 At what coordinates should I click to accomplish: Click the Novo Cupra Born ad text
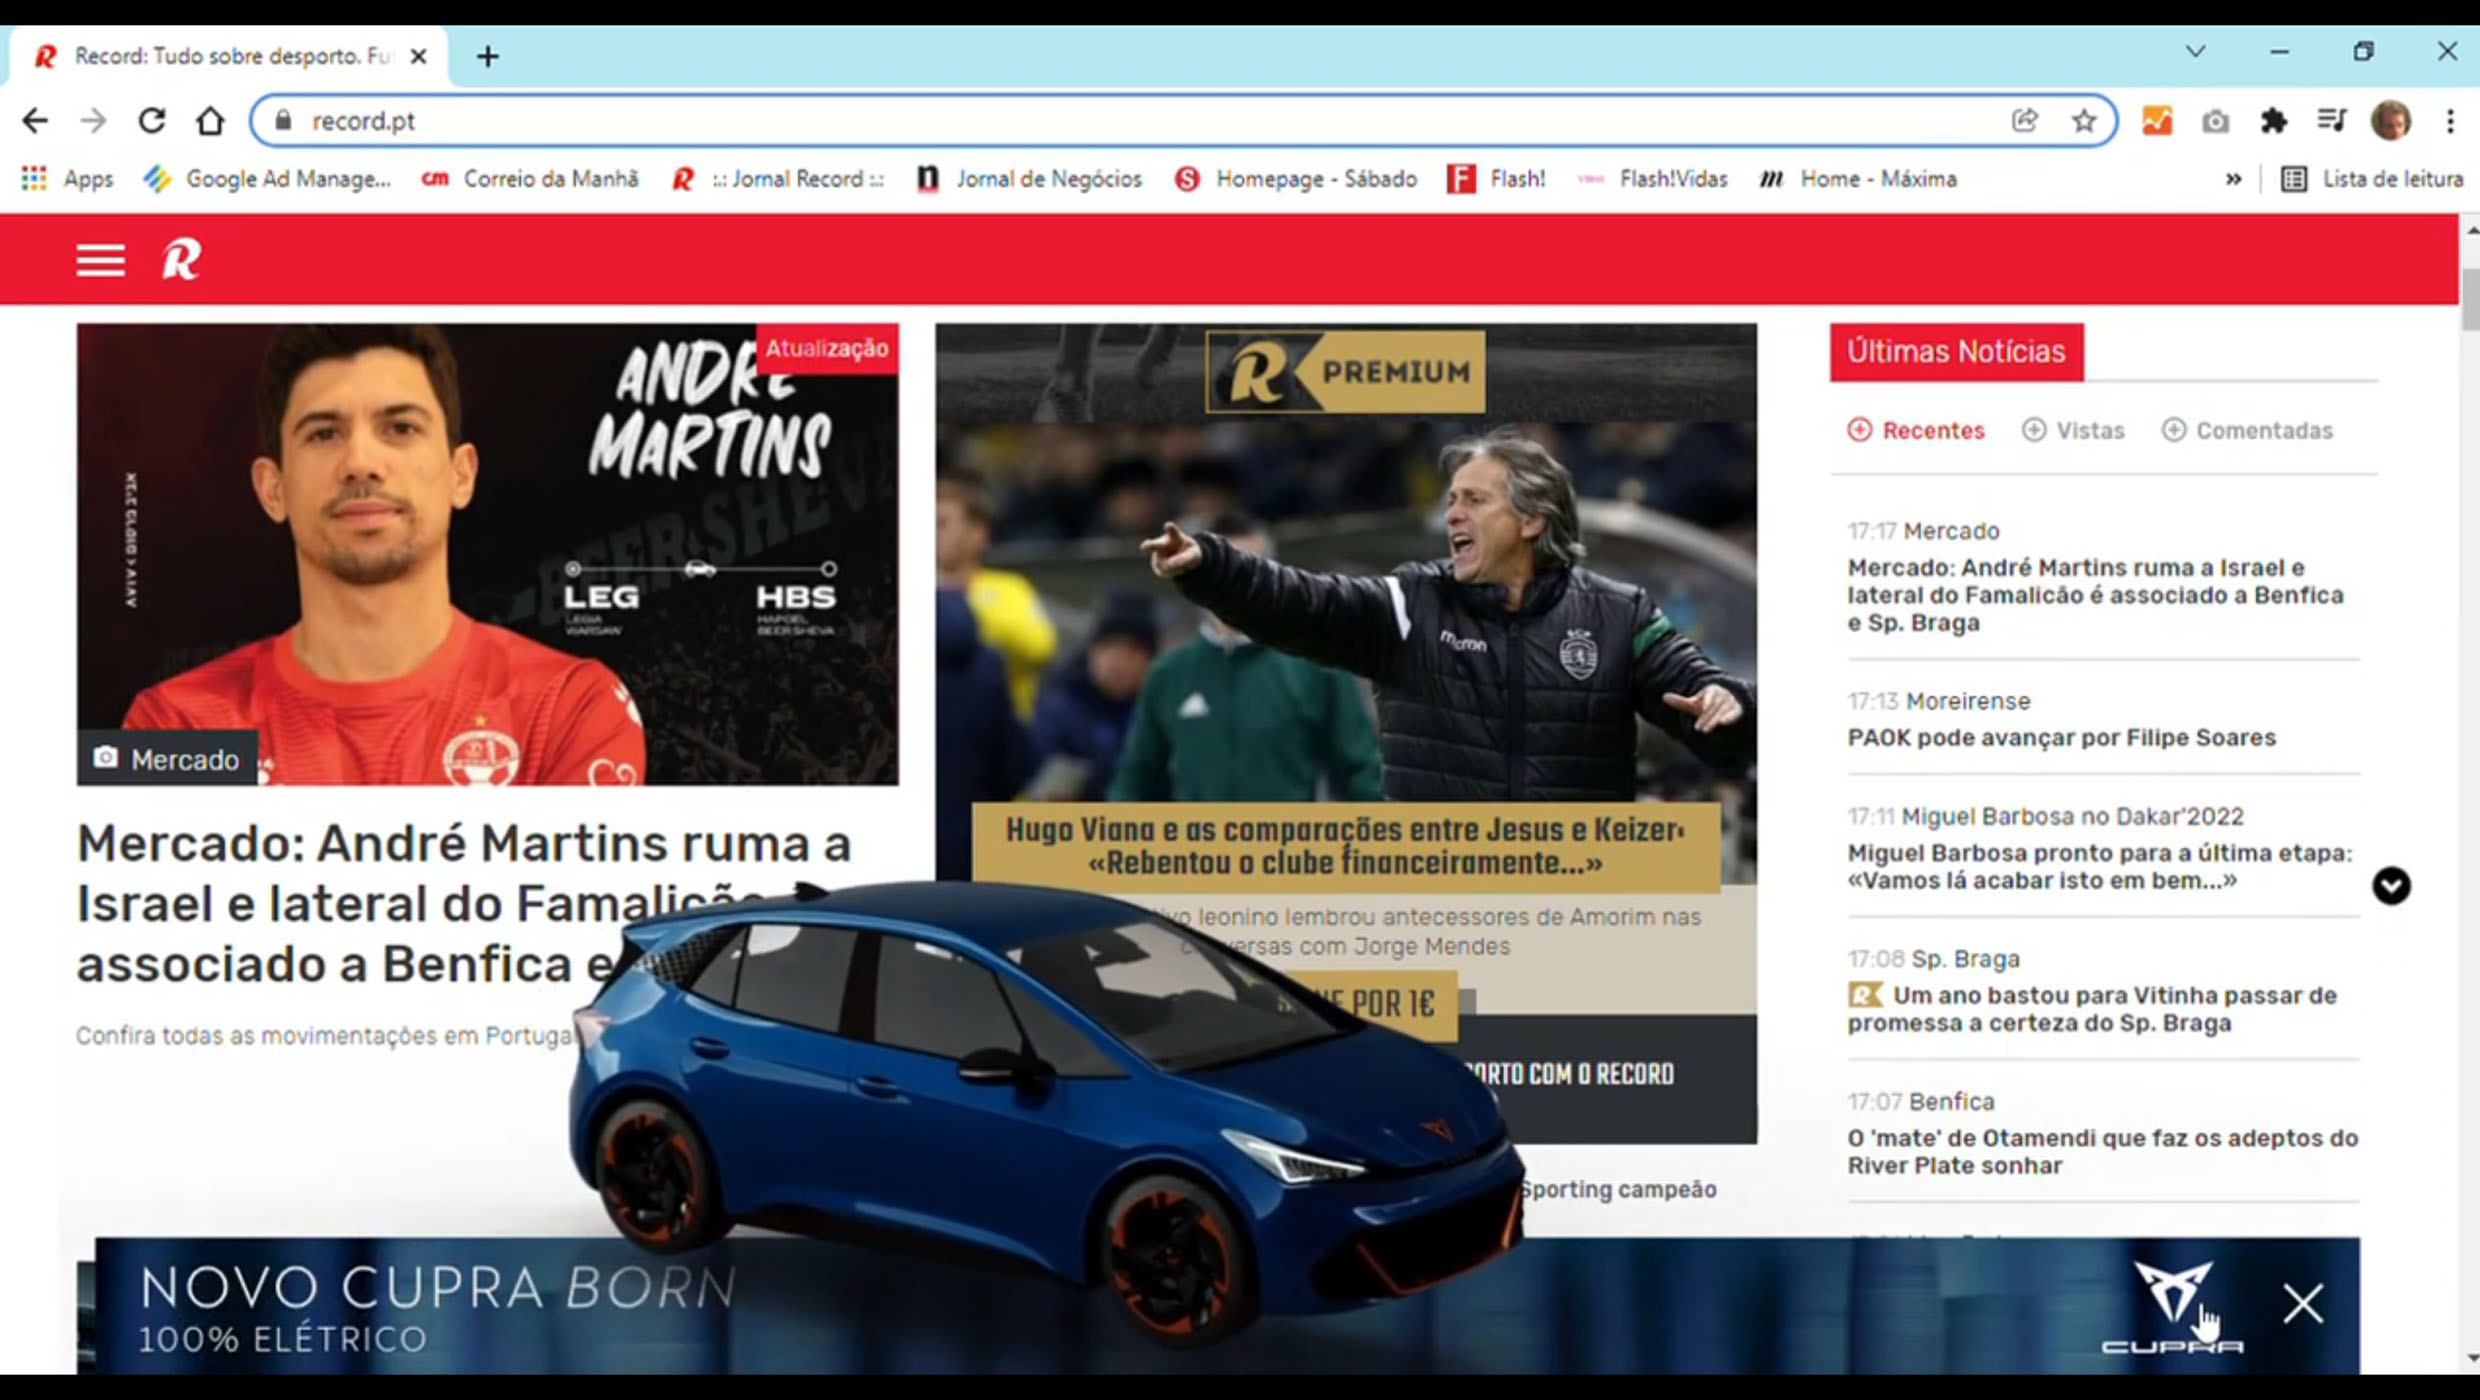coord(437,1308)
